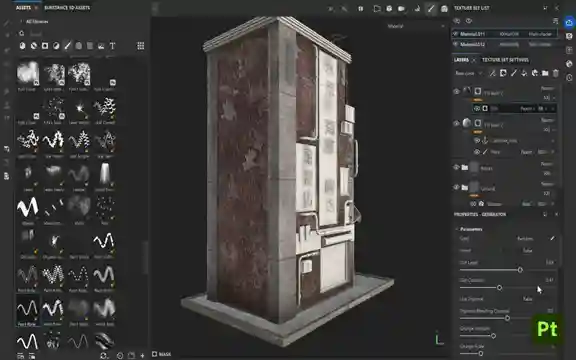Image resolution: width=576 pixels, height=360 pixels.
Task: Filter assets by environment images icon
Action: (x=101, y=46)
